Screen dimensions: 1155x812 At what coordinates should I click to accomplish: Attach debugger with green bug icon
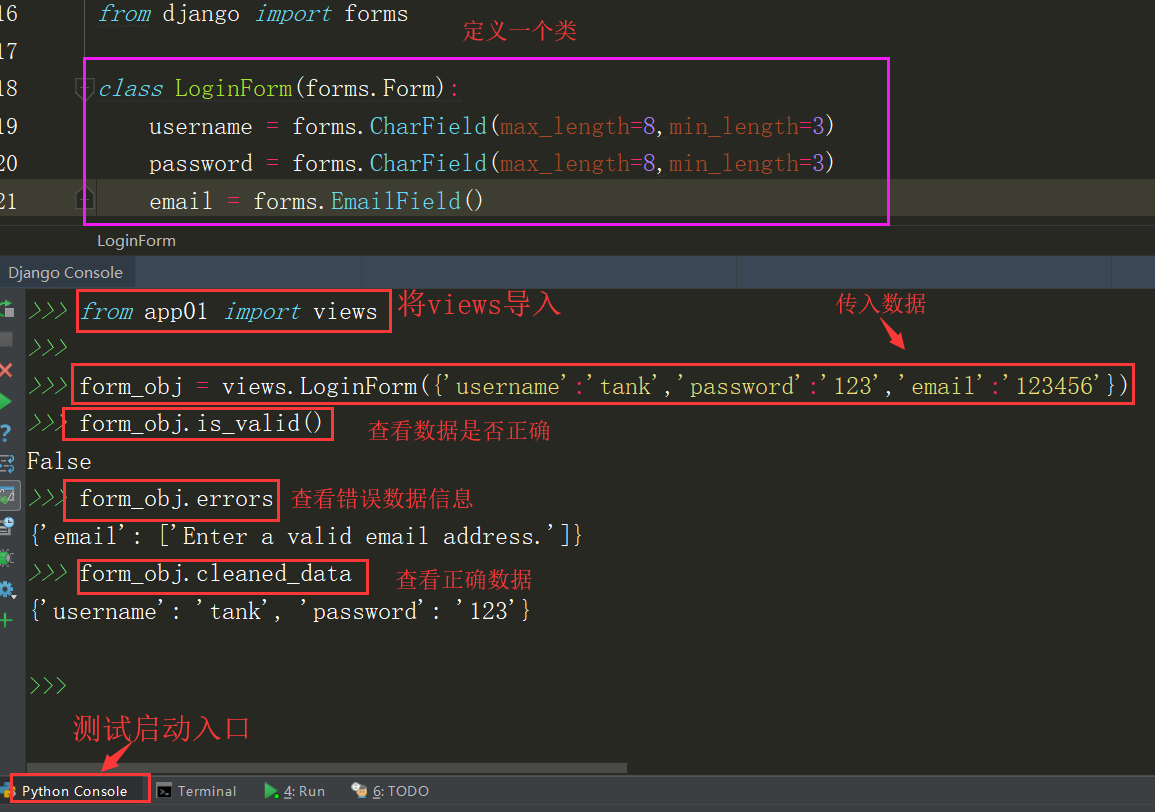click(7, 557)
